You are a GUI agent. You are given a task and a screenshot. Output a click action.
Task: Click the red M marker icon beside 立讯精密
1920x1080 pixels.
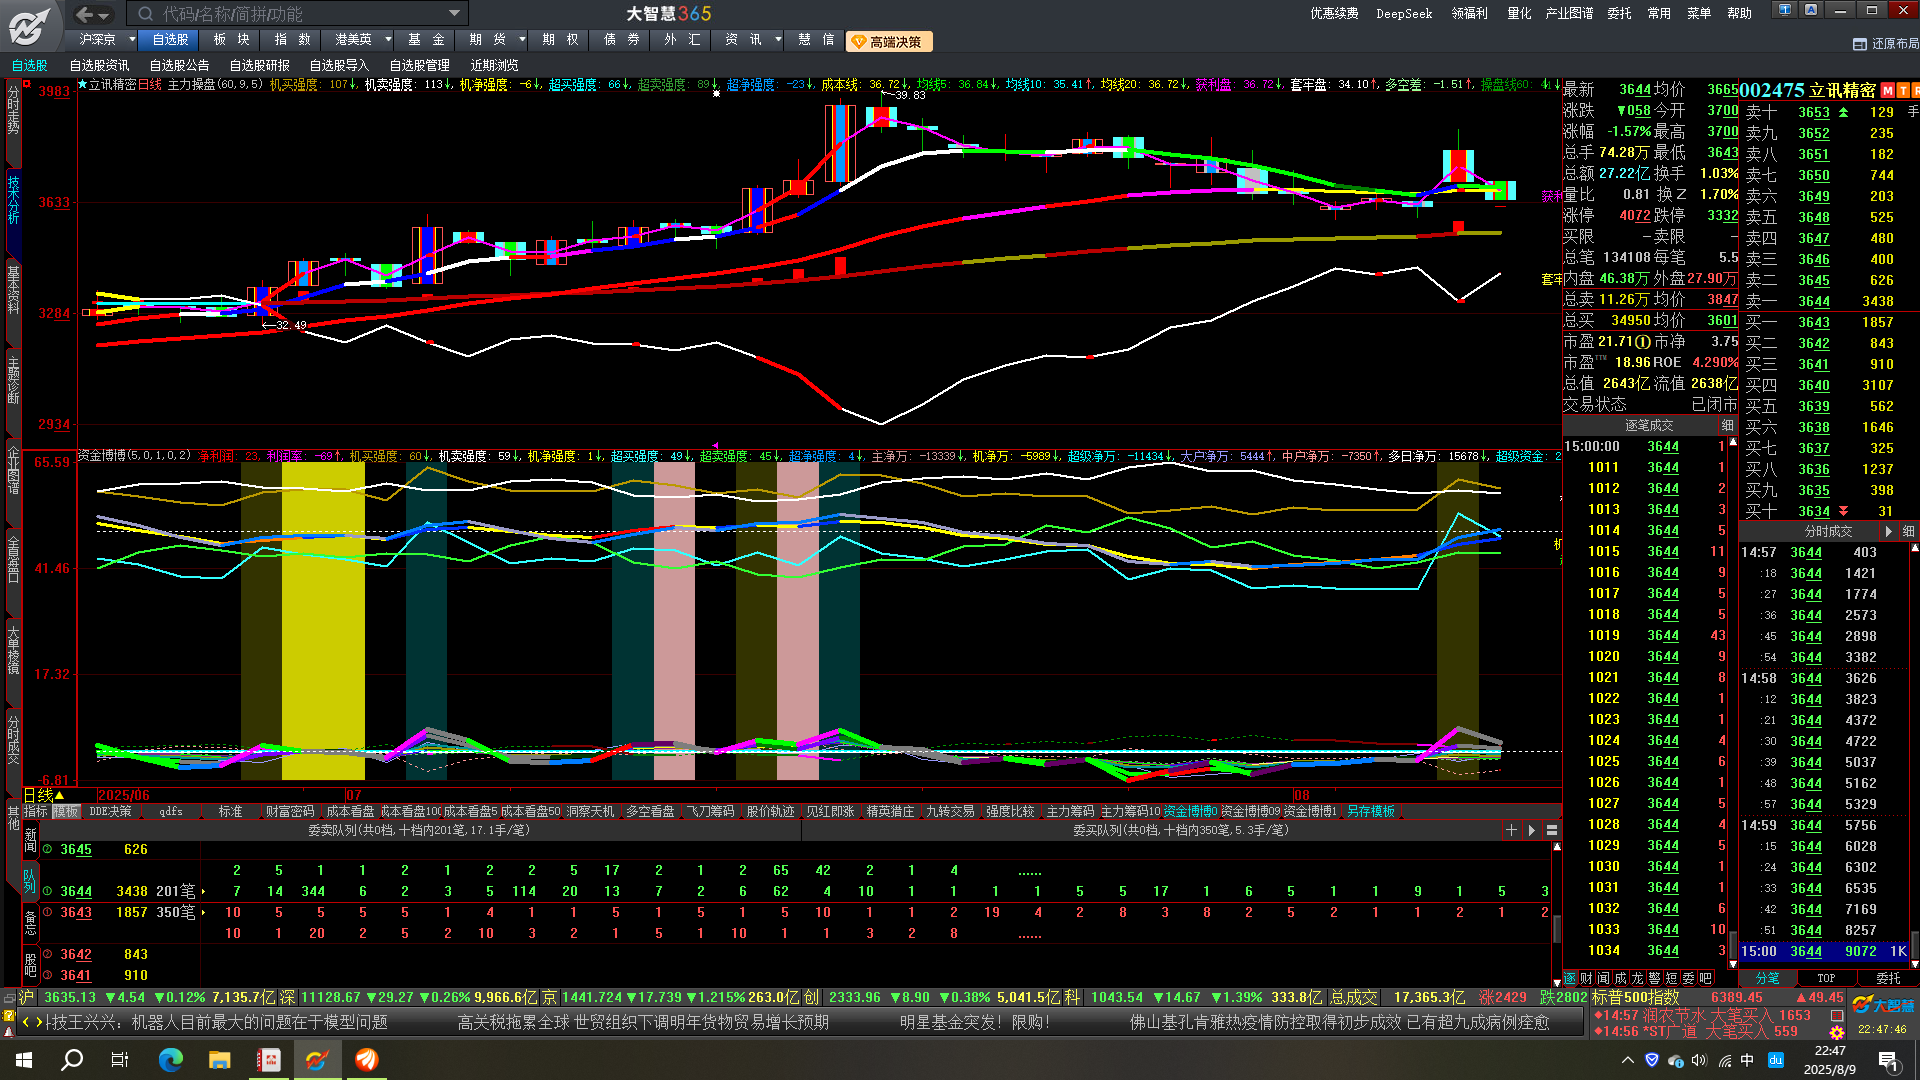pos(1887,91)
